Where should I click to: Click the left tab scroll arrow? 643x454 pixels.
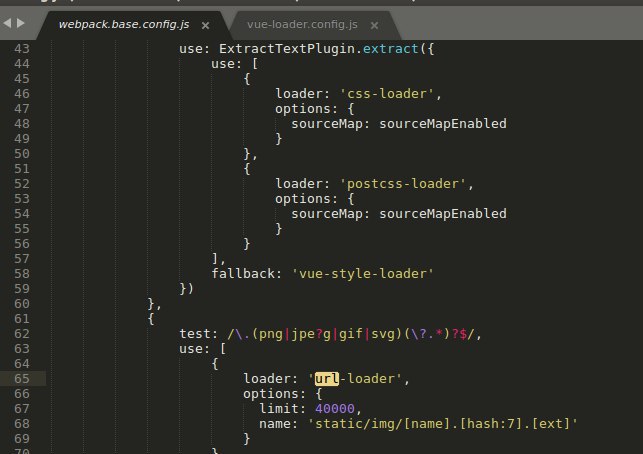click(x=9, y=22)
